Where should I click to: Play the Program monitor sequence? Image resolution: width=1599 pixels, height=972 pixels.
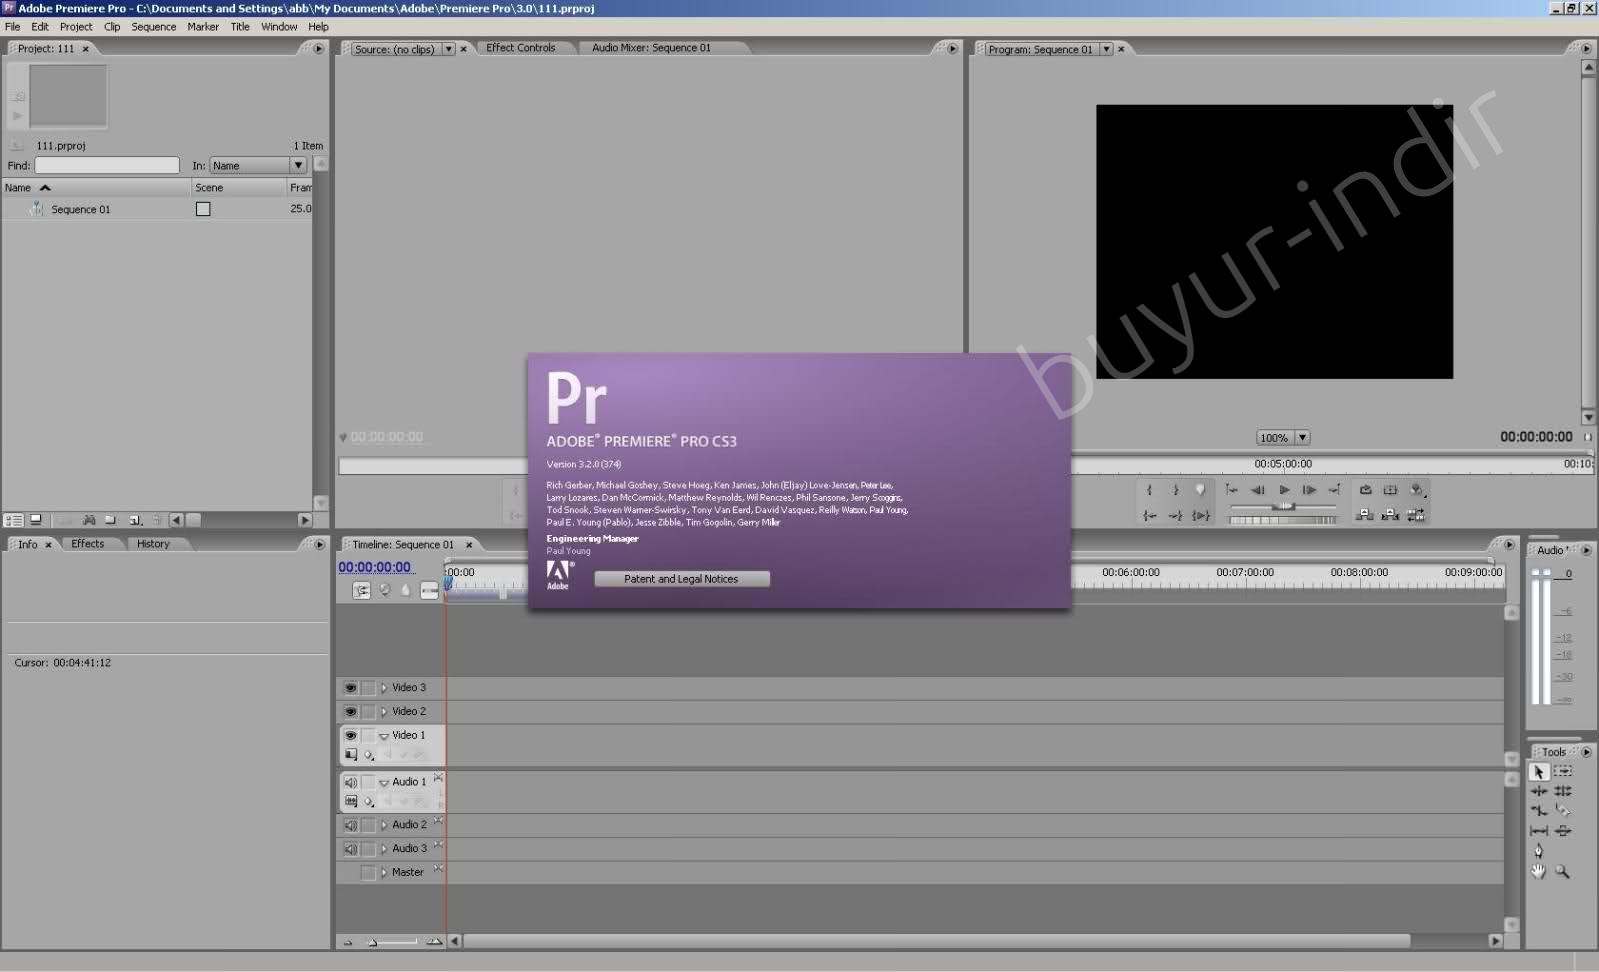pos(1284,490)
